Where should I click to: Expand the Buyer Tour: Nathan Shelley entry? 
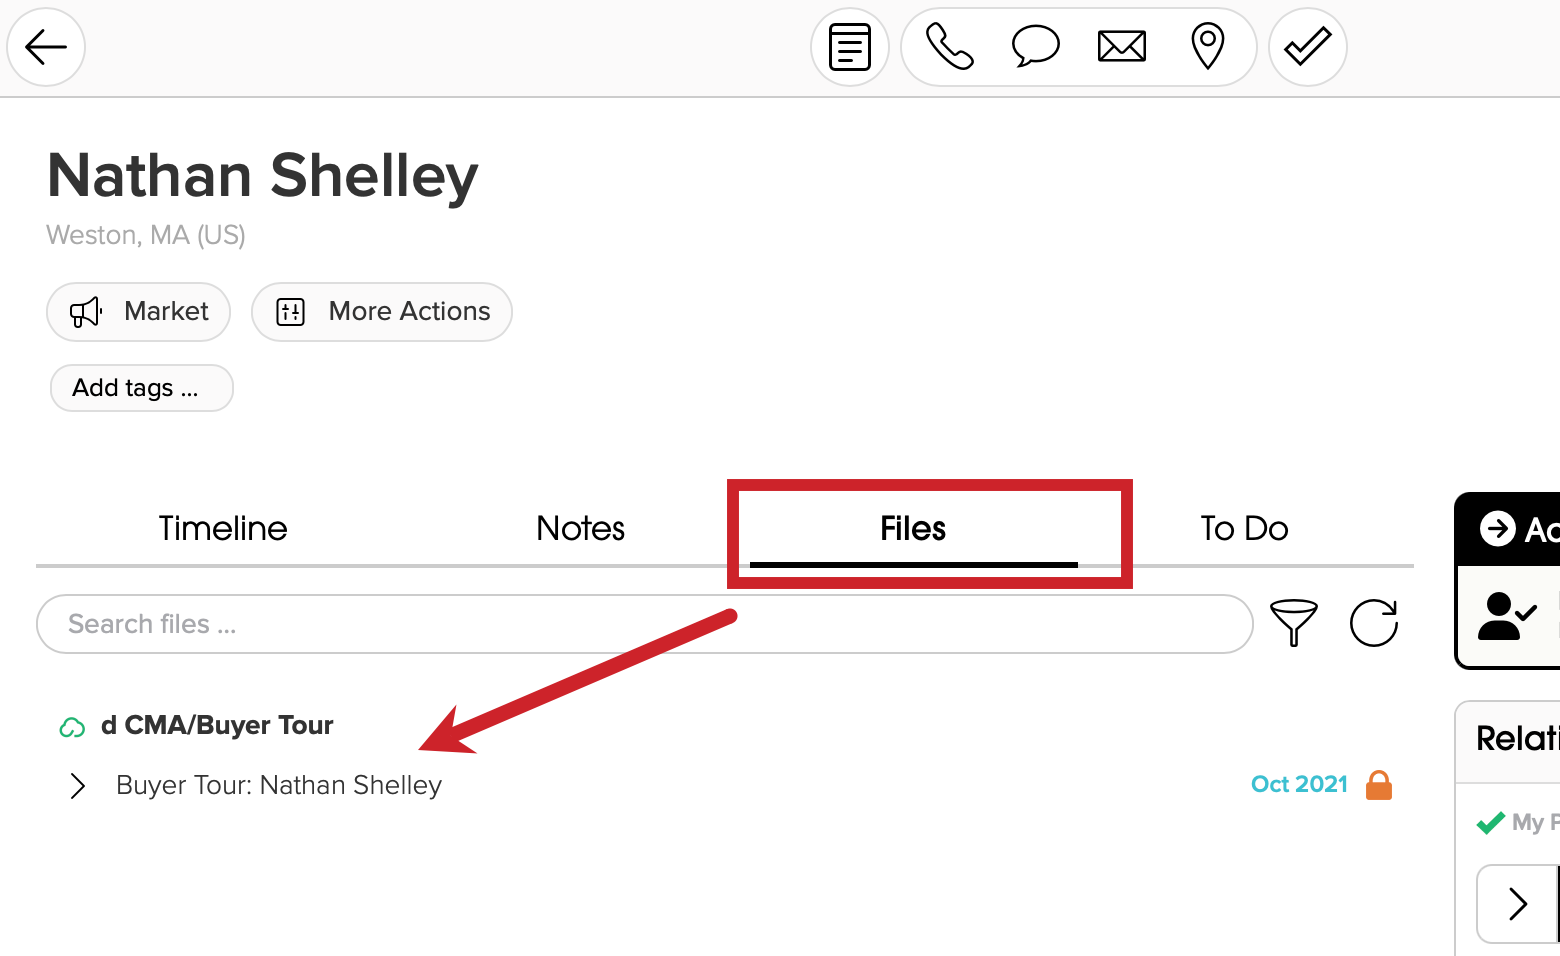(78, 785)
